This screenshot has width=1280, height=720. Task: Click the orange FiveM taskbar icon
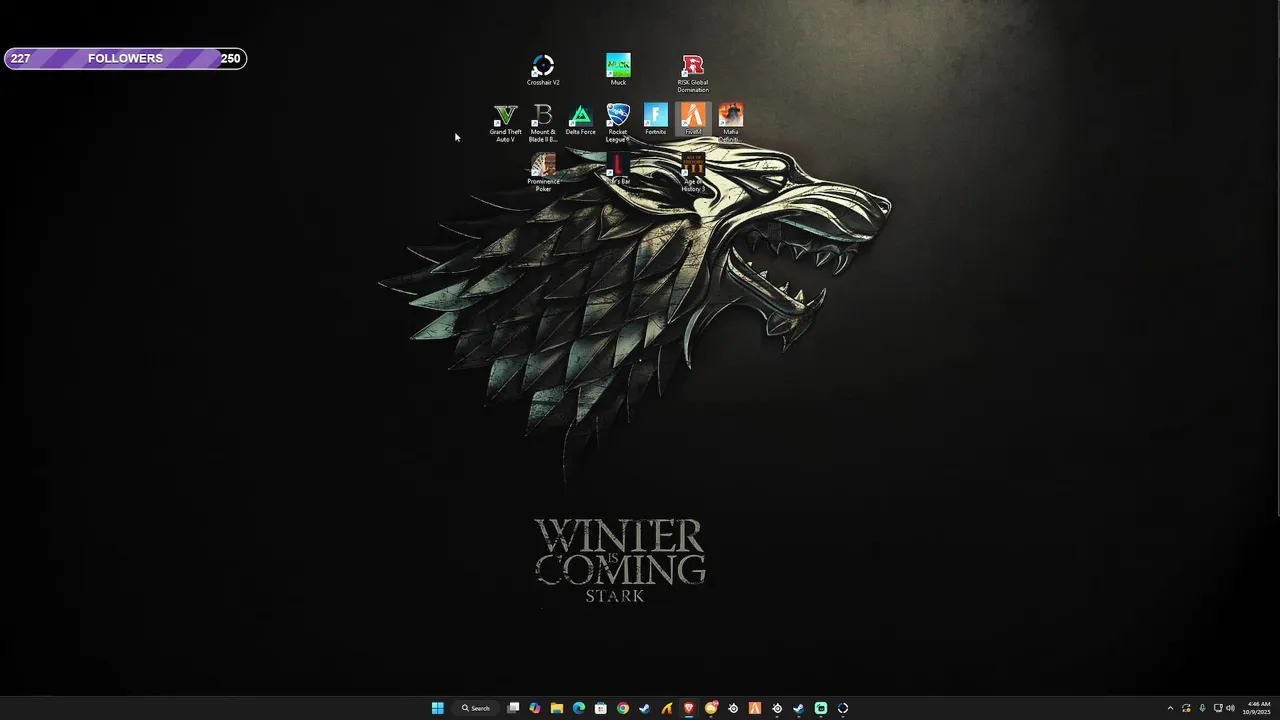tap(755, 708)
